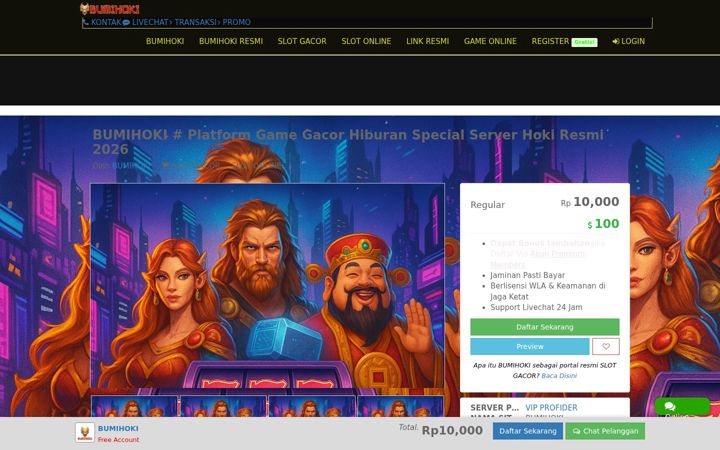The image size is (720, 450).
Task: Select the second thumbnail below the banner
Action: point(224,406)
